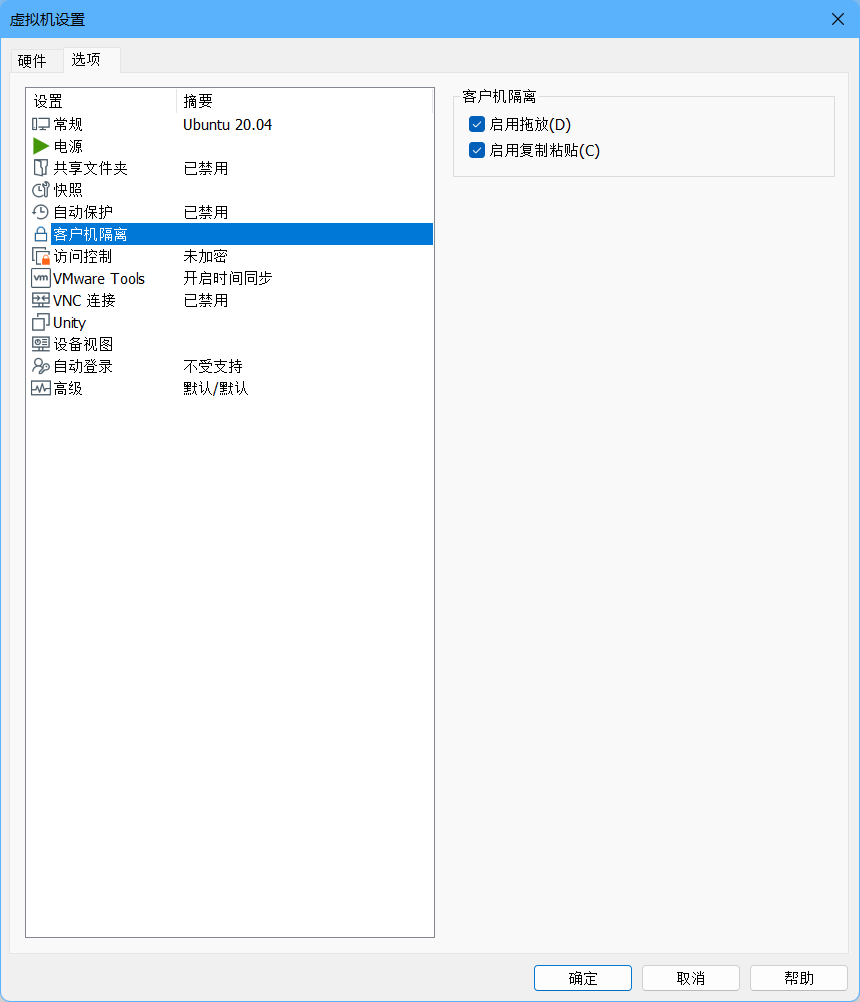Click the 访问控制 lock icon
860x1002 pixels.
click(x=41, y=257)
